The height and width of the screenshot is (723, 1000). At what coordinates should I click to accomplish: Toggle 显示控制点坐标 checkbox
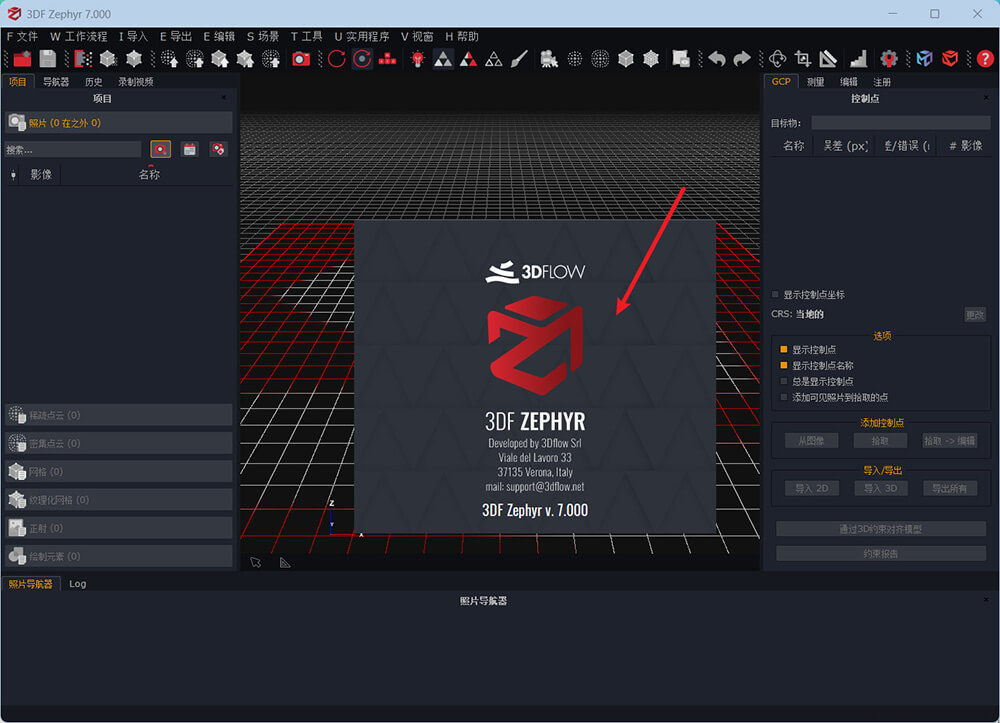click(776, 295)
